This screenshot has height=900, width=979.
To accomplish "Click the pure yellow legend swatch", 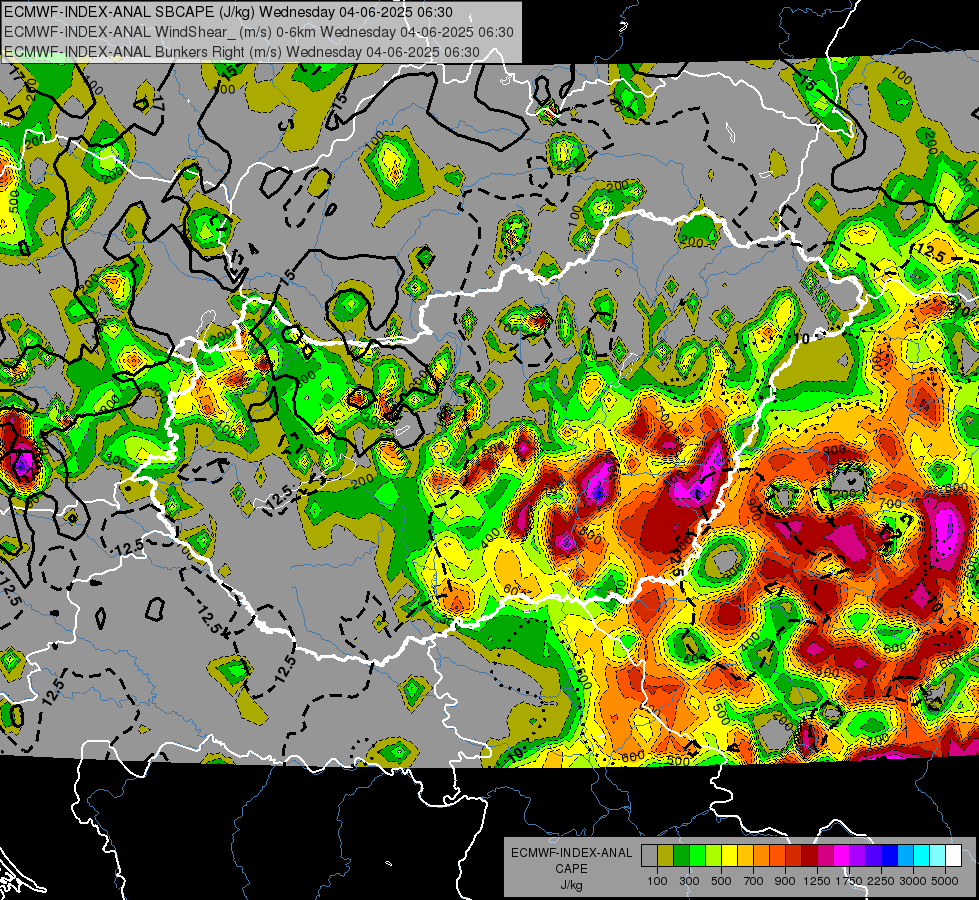I will [x=729, y=855].
